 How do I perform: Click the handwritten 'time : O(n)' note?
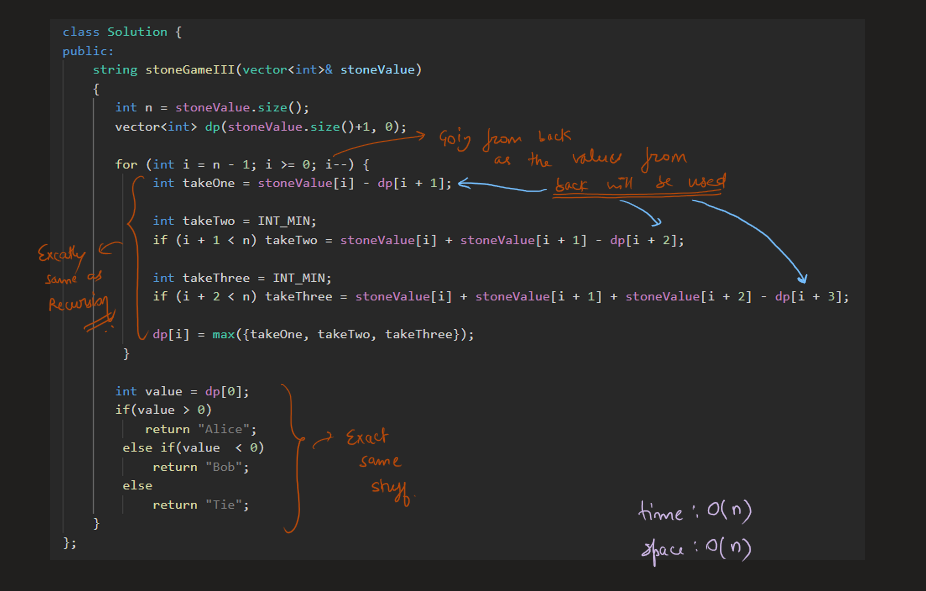pyautogui.click(x=695, y=512)
